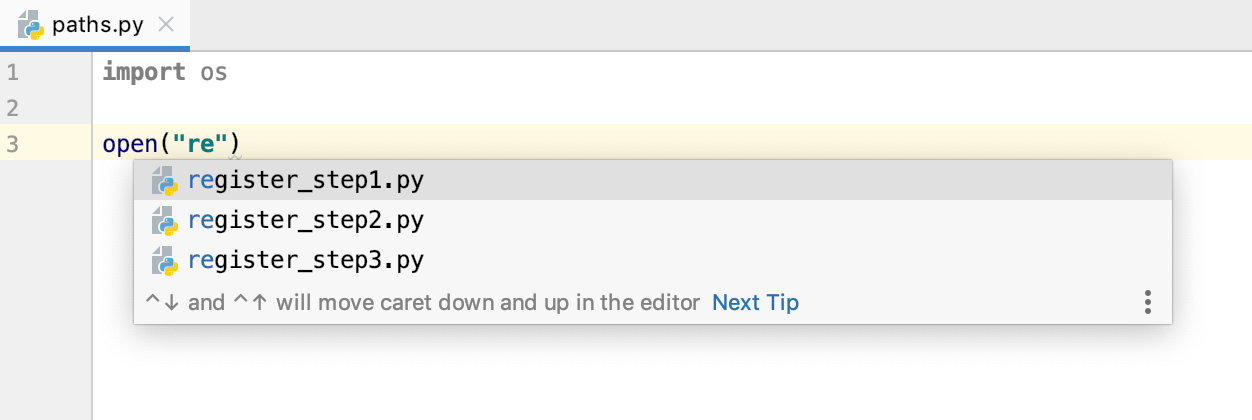Click line number 3 in the gutter
The width and height of the screenshot is (1252, 420).
(x=12, y=144)
